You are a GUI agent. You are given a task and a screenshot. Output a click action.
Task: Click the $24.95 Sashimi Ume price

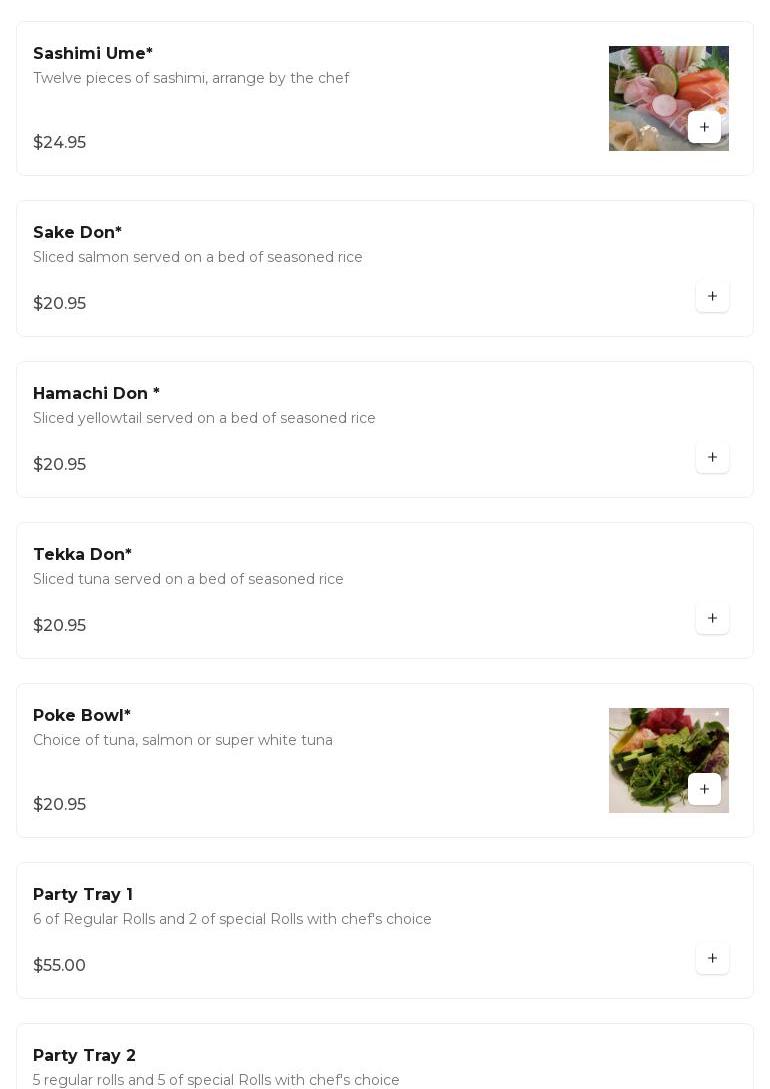point(59,142)
